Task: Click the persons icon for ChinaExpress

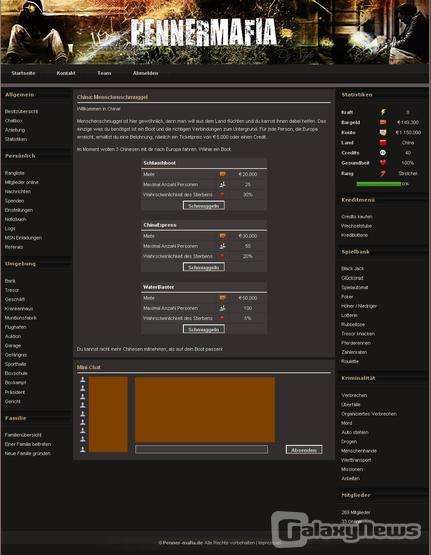Action: pos(222,246)
